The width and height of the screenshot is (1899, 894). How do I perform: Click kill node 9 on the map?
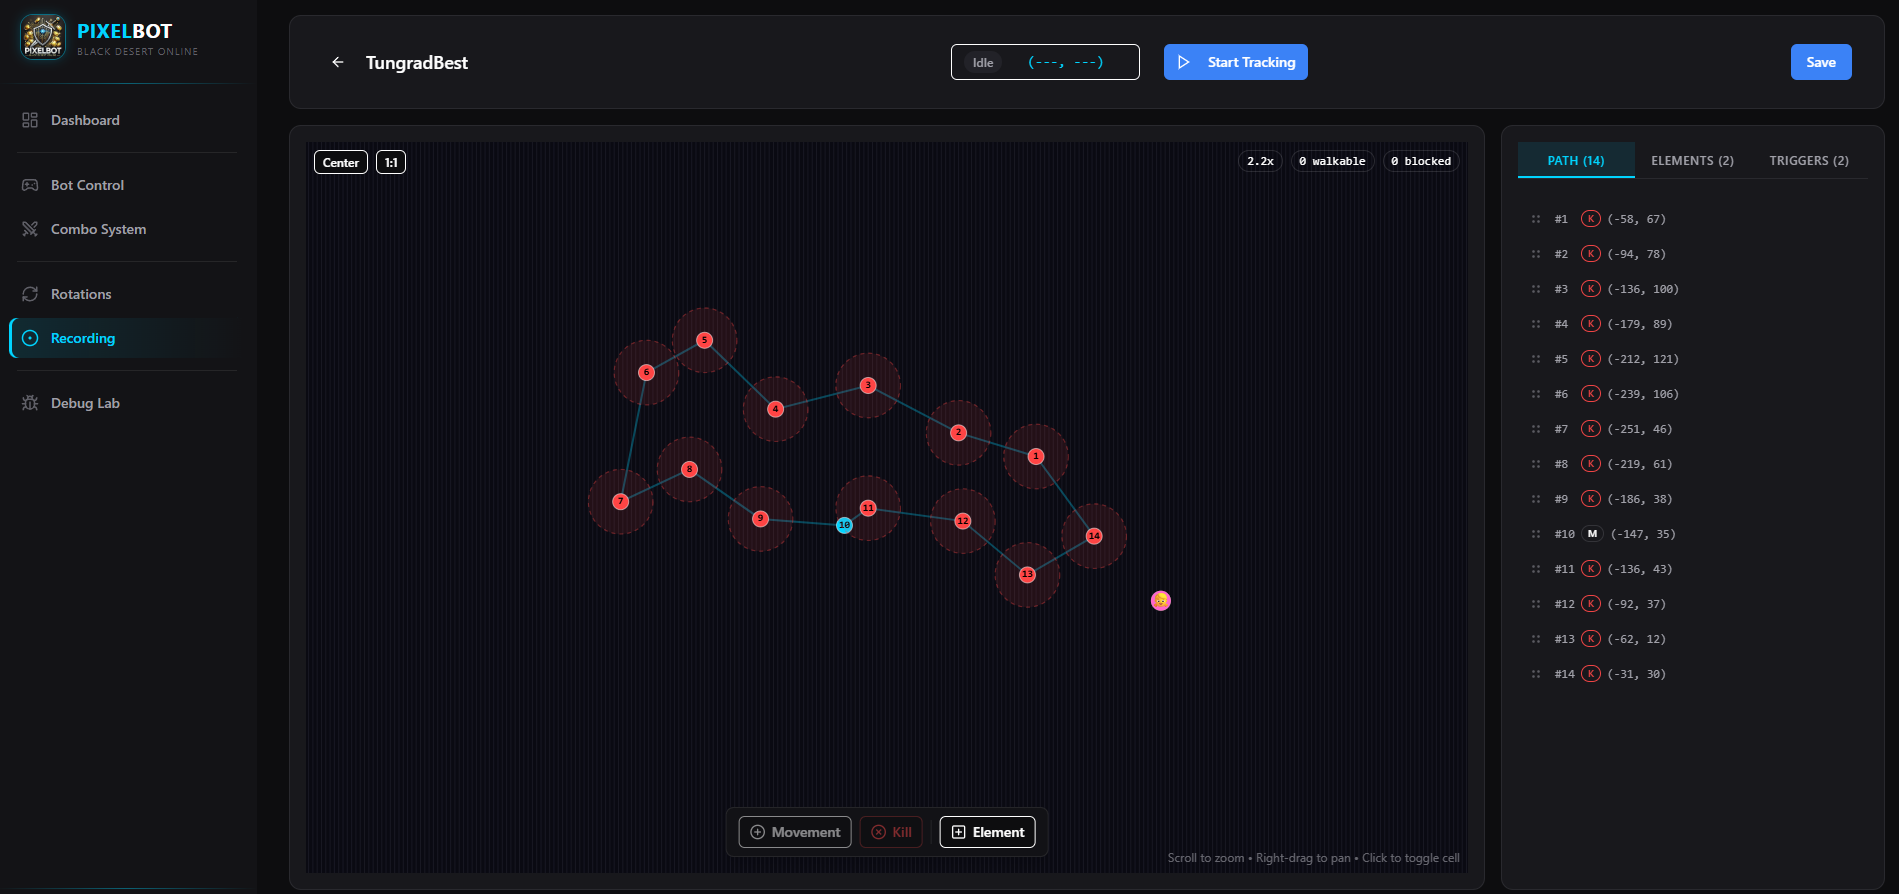[760, 518]
